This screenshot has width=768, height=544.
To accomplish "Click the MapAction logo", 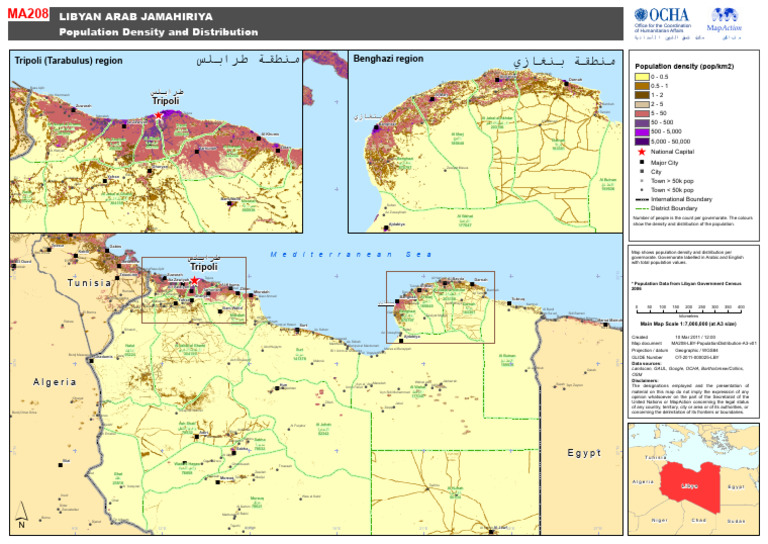I will pyautogui.click(x=729, y=22).
